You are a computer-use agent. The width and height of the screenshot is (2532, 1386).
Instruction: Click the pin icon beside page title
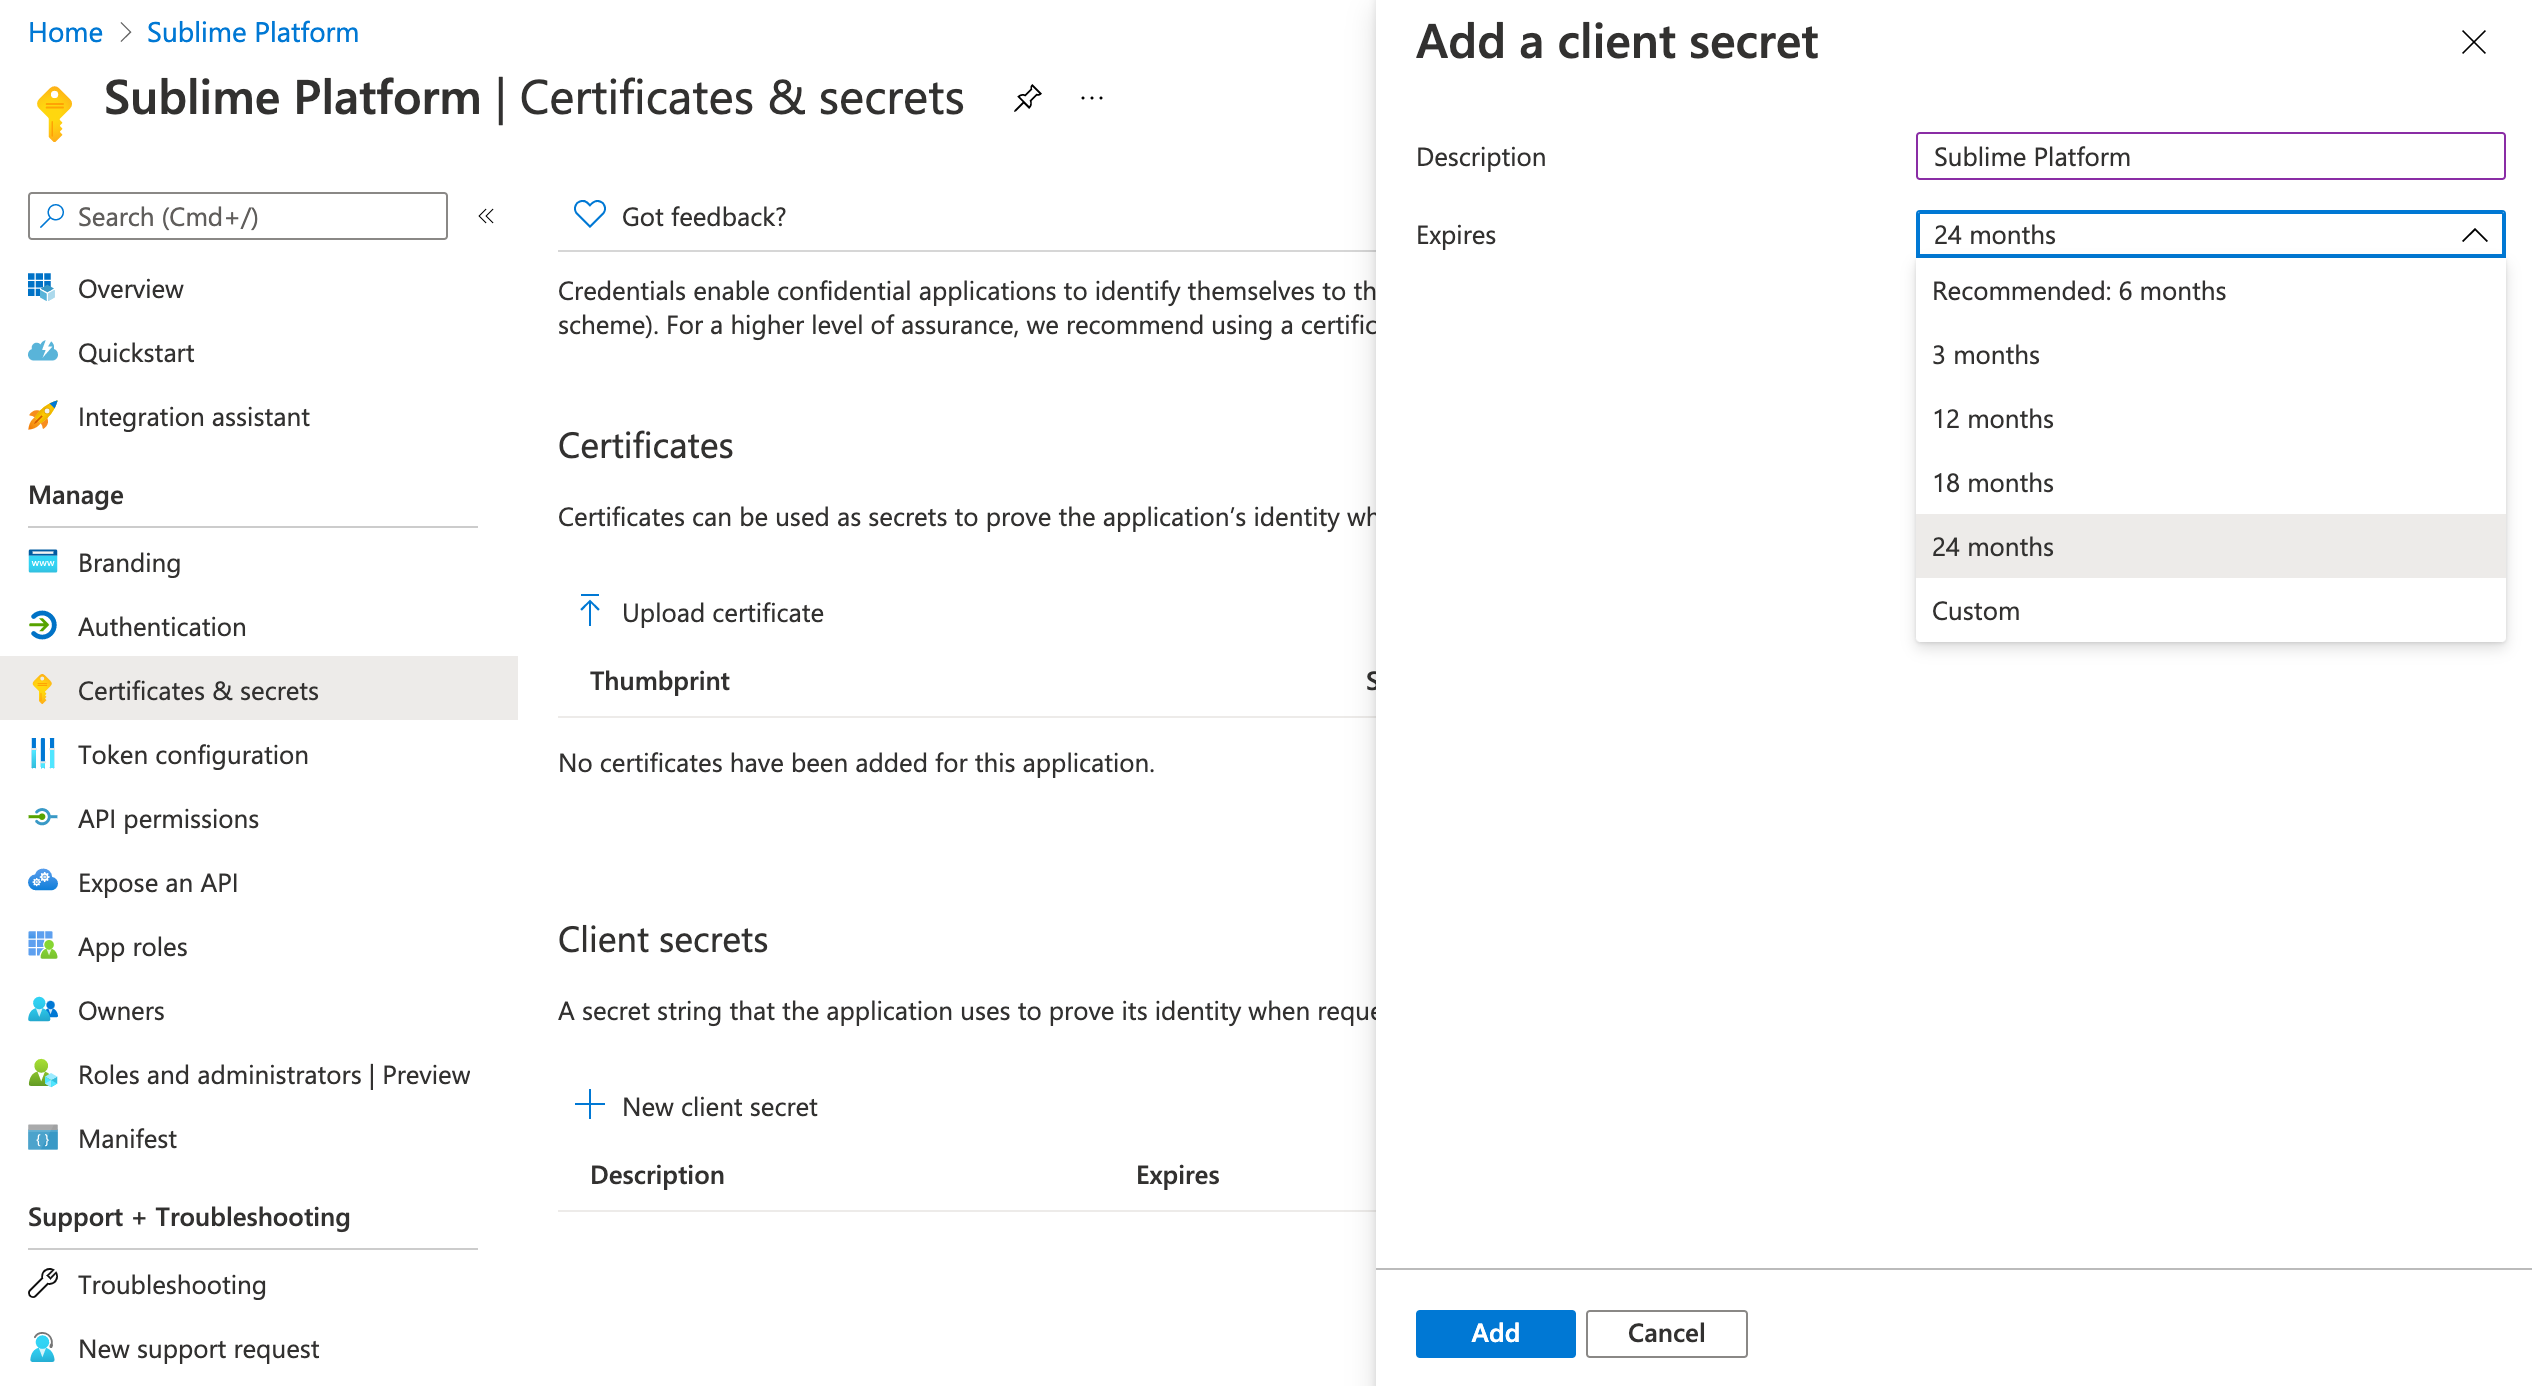[1027, 98]
